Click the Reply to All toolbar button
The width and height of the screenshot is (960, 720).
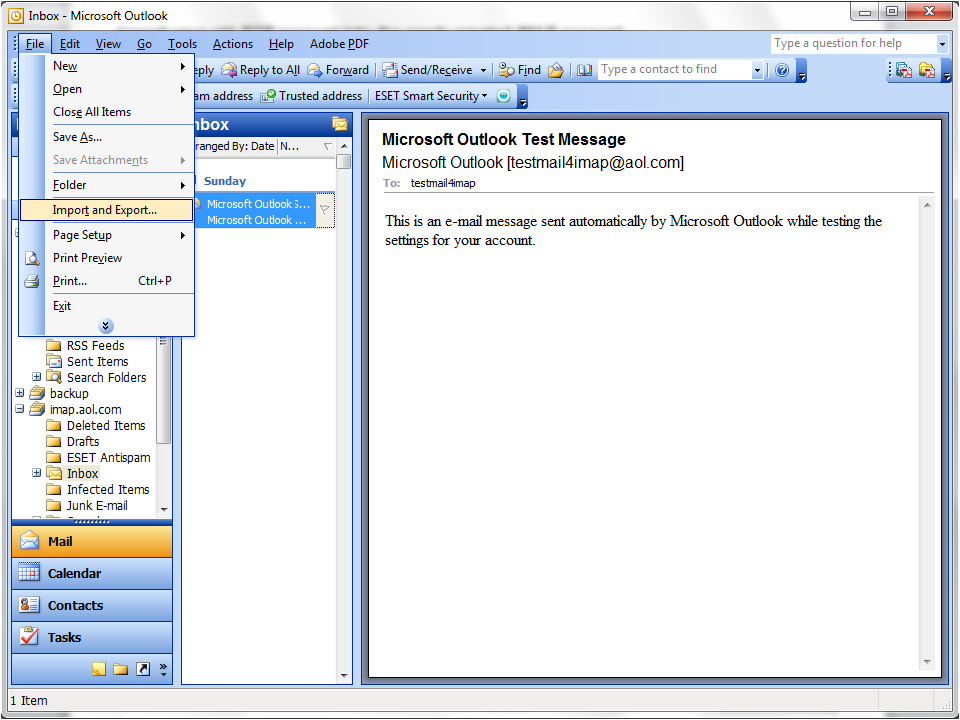click(261, 70)
